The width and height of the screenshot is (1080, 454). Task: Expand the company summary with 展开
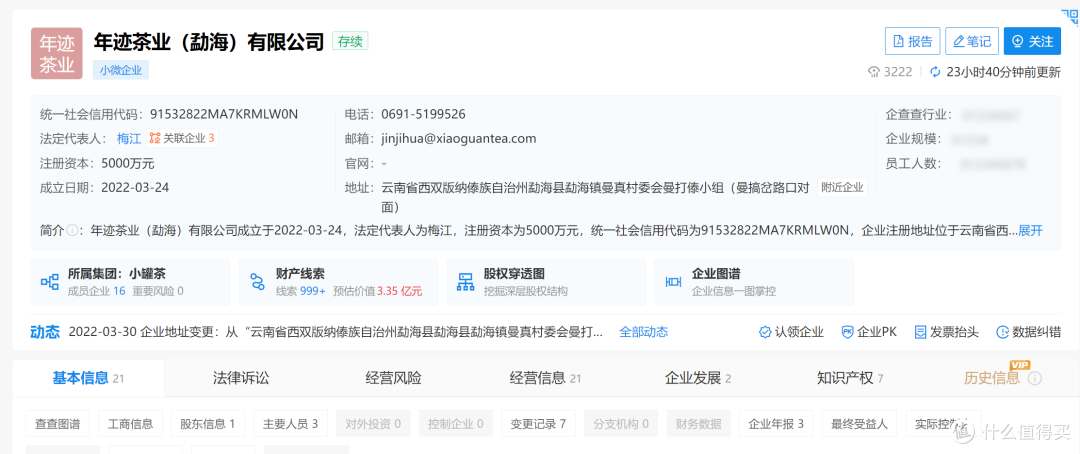tap(1030, 231)
